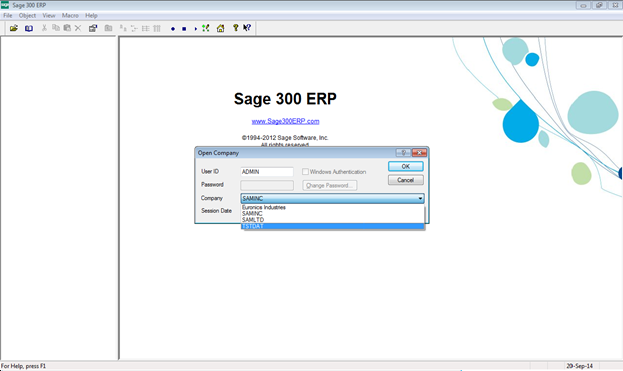Click the Delete X toolbar icon
Screen dimensions: 623x371
tap(78, 28)
